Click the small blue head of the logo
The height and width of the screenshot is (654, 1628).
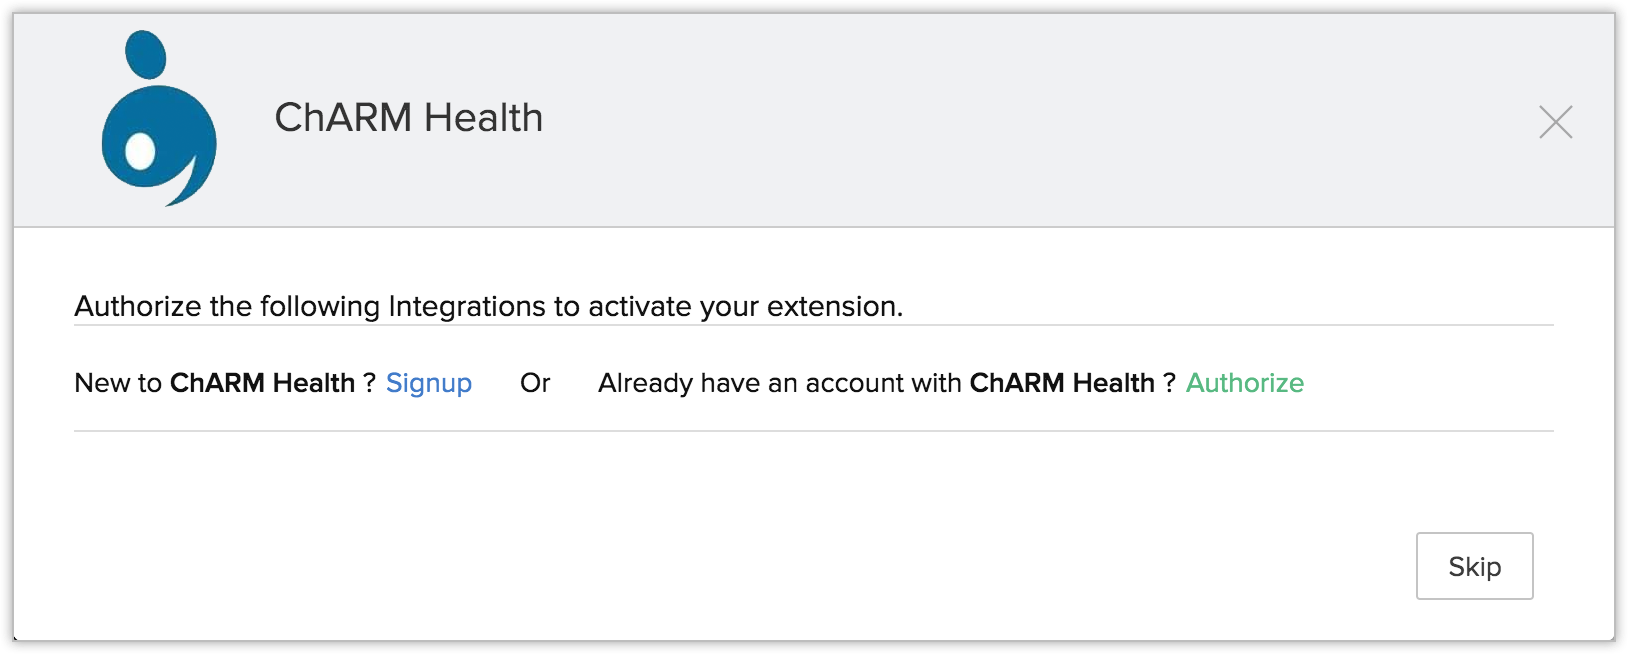coord(146,54)
